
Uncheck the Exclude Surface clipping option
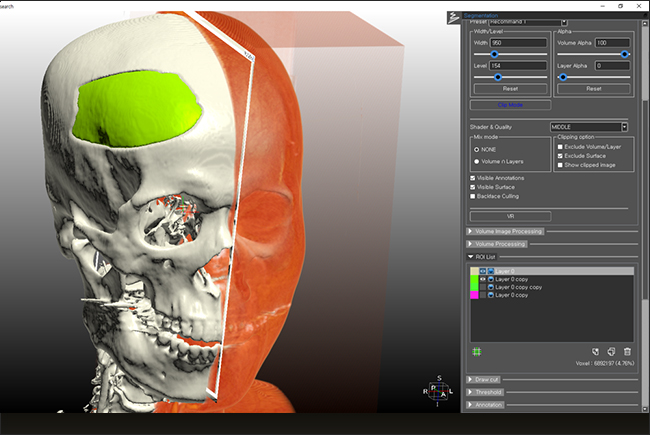click(x=560, y=156)
